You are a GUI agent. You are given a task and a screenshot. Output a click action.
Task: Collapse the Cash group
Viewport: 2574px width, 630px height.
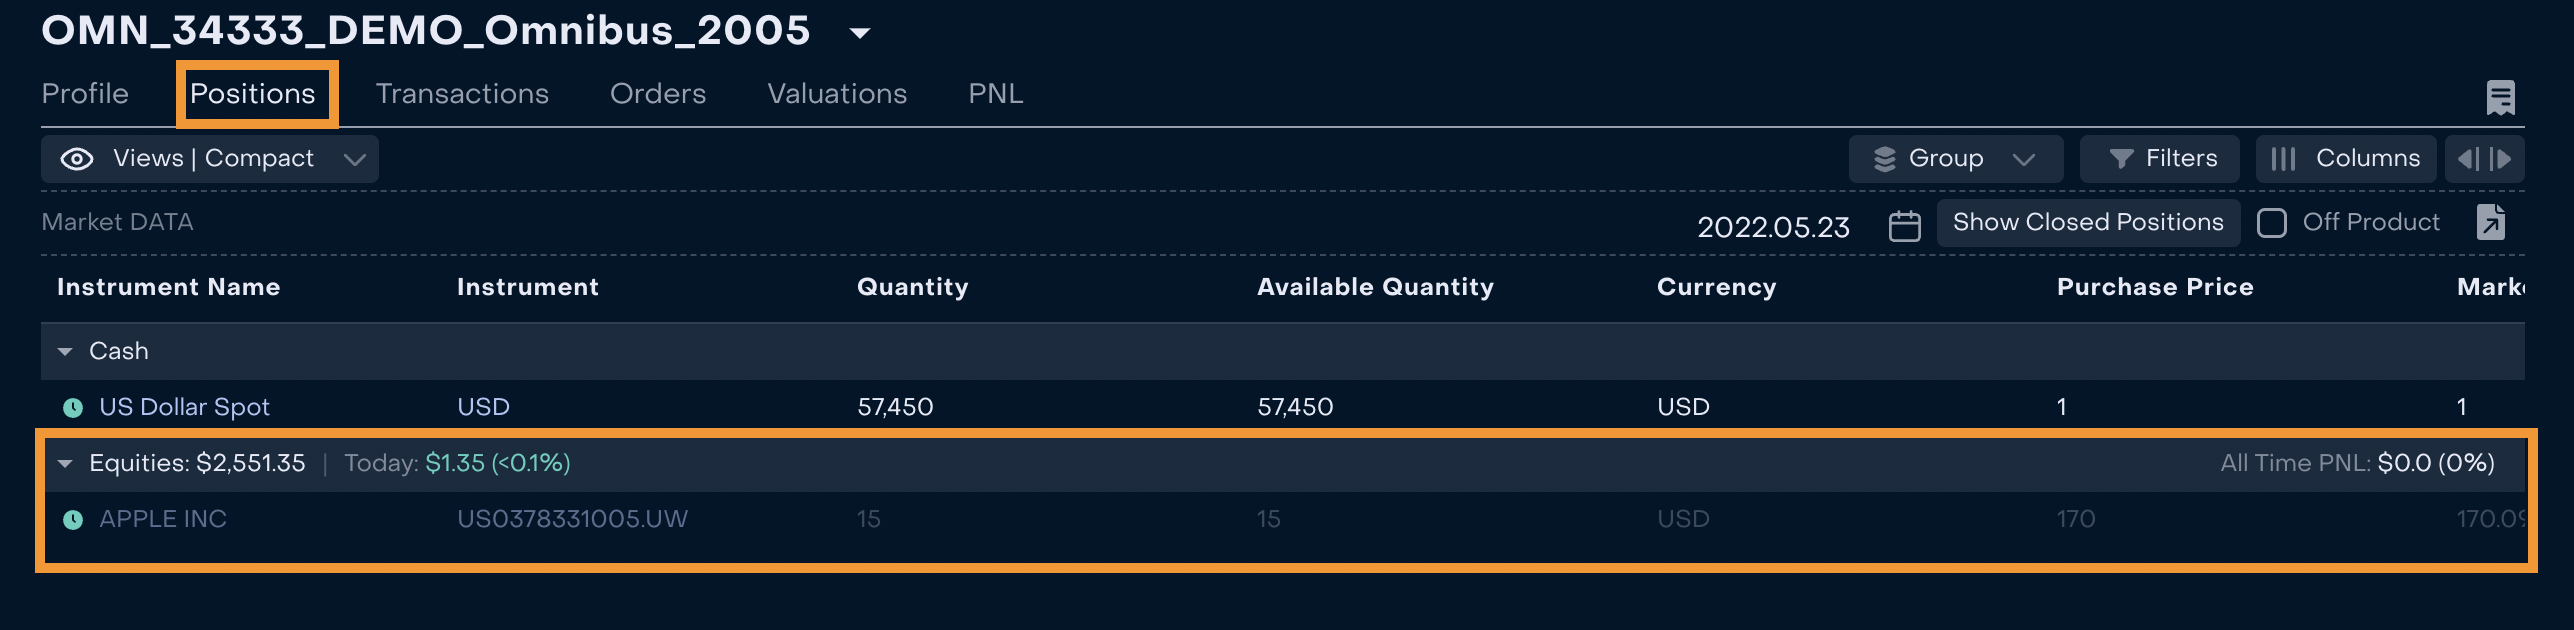(65, 351)
